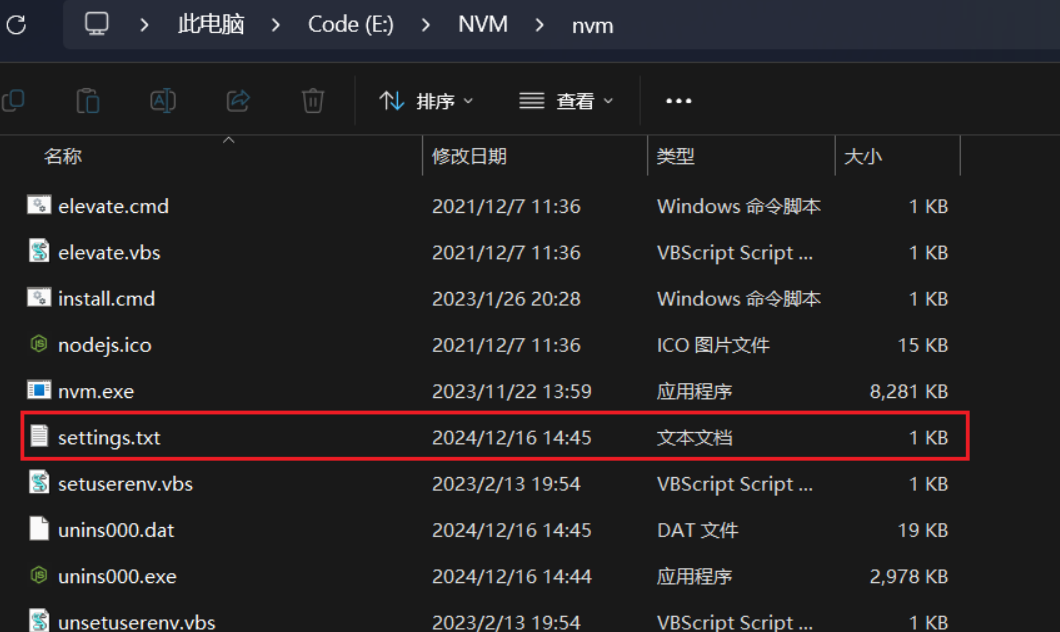This screenshot has height=632, width=1060.
Task: Delete settings.txt using trash icon
Action: [313, 100]
